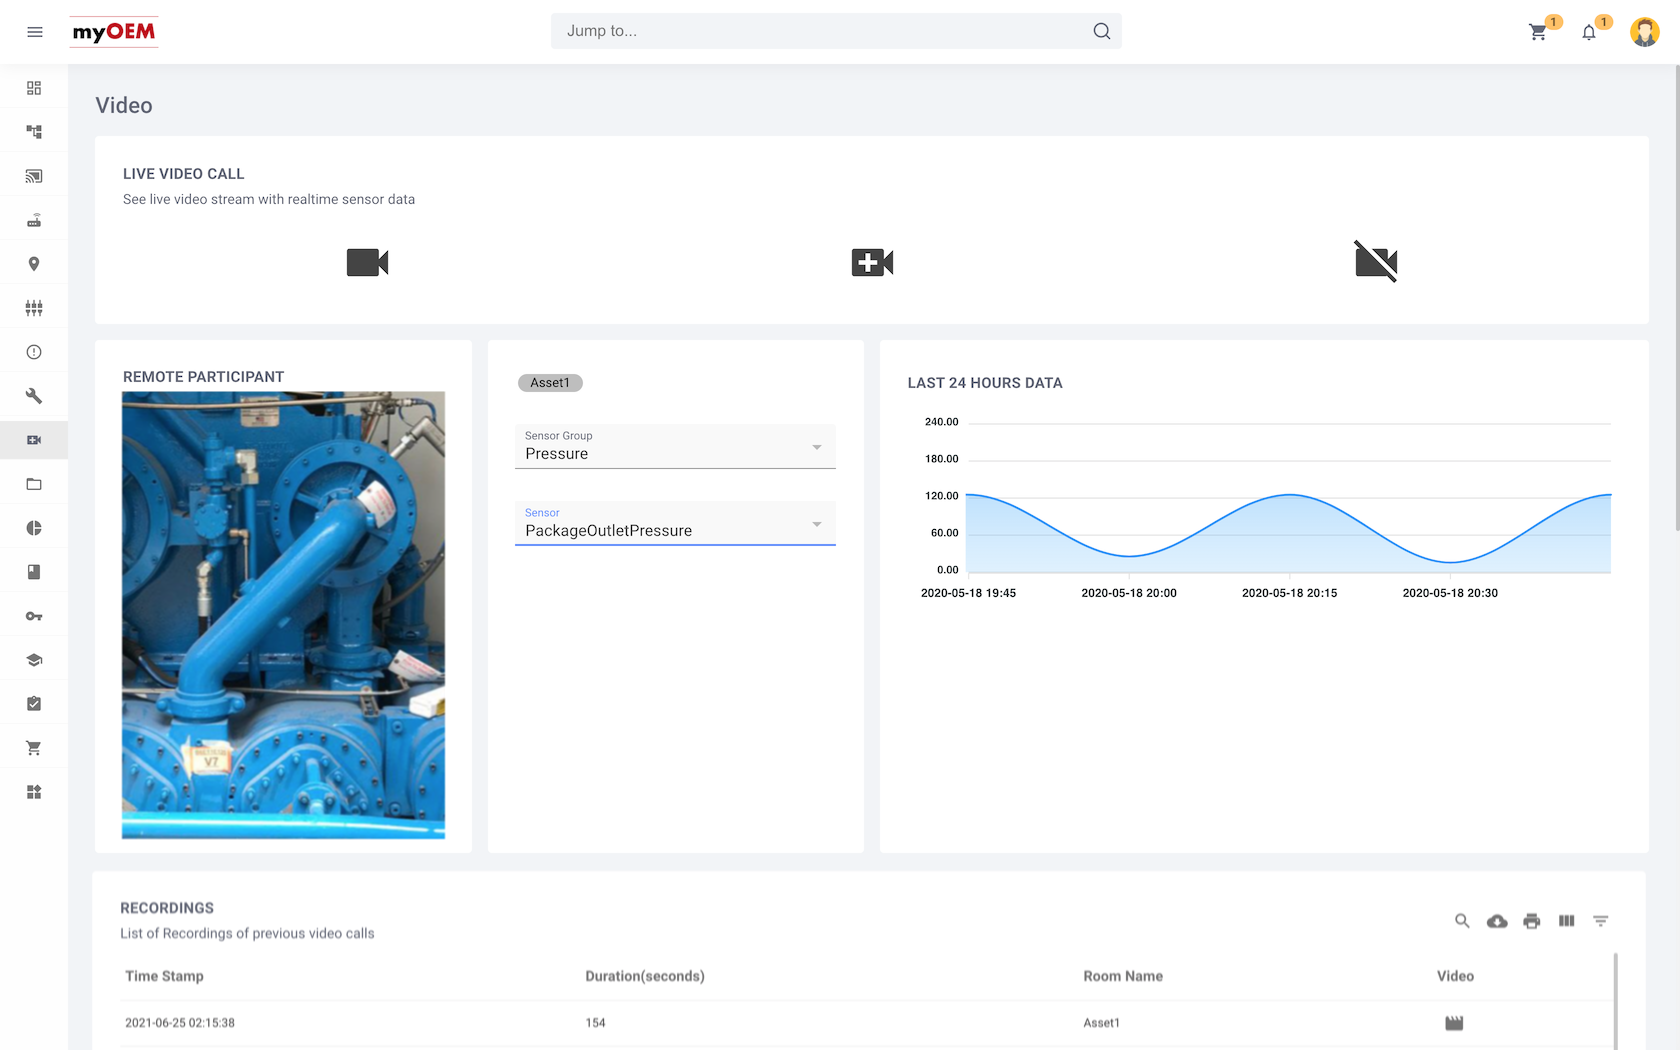Viewport: 1680px width, 1050px height.
Task: Click the search magnifier in Jump to bar
Action: coord(1102,31)
